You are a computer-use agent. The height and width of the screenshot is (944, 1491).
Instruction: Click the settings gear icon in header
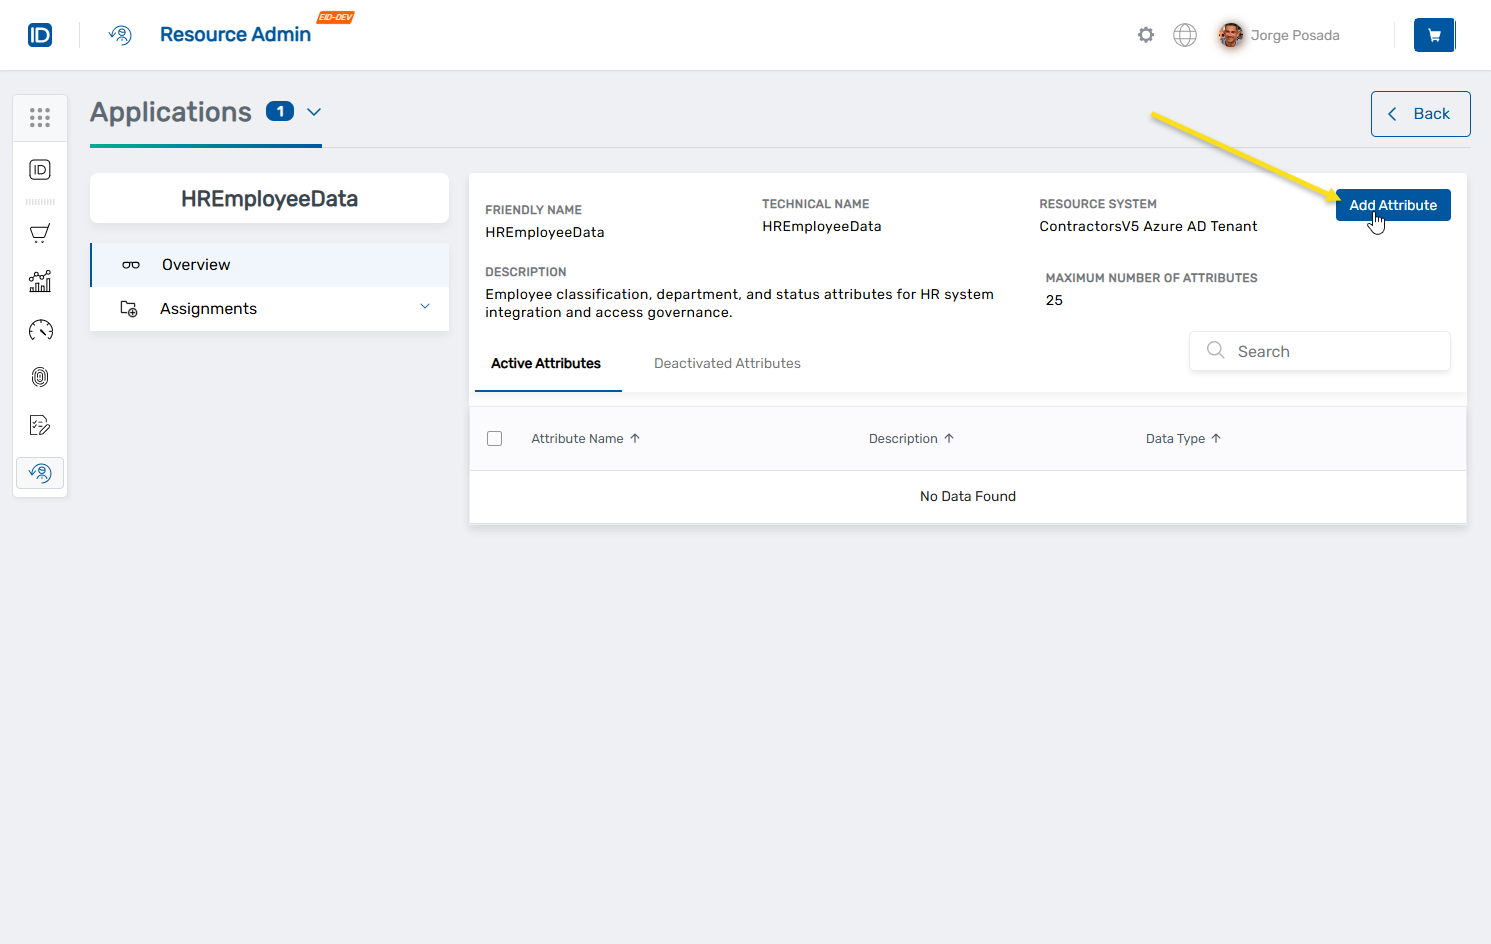coord(1146,35)
